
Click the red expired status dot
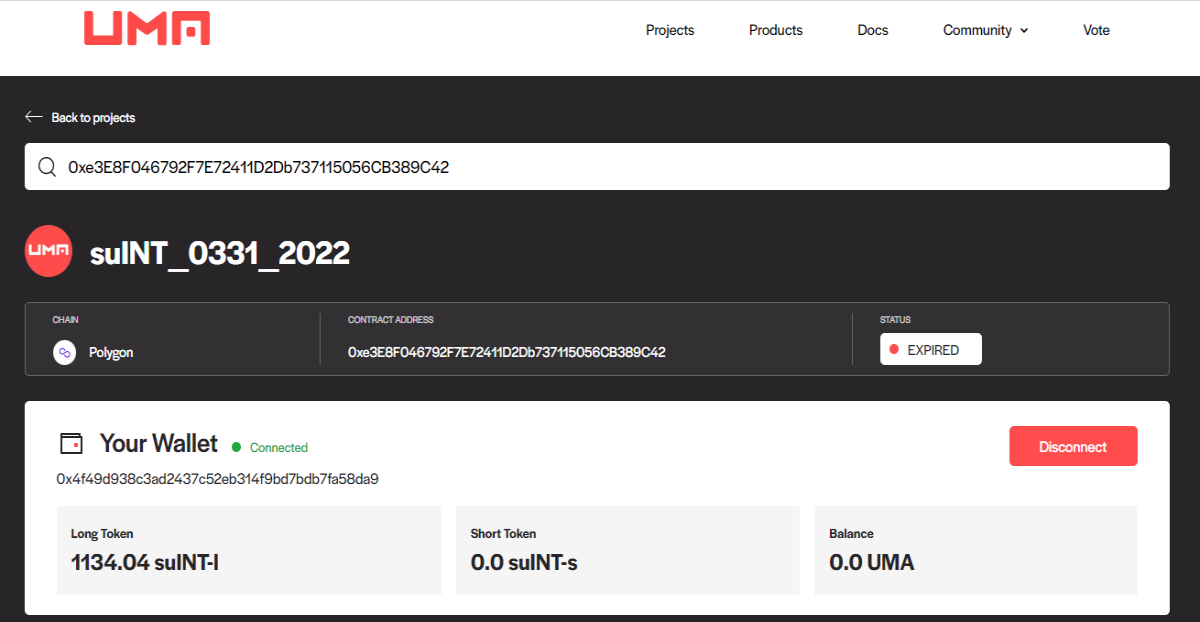click(894, 350)
